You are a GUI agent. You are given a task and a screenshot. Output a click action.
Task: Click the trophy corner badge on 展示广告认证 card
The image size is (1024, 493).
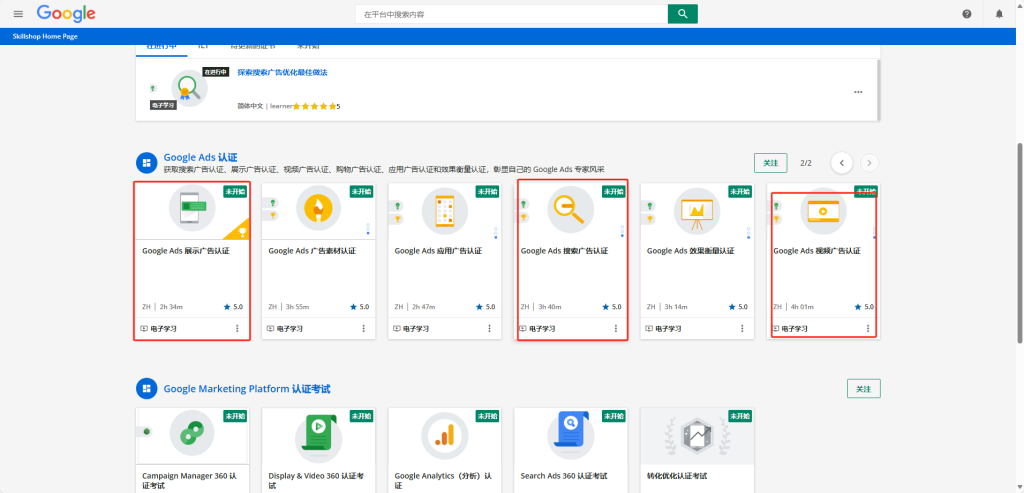pos(239,230)
